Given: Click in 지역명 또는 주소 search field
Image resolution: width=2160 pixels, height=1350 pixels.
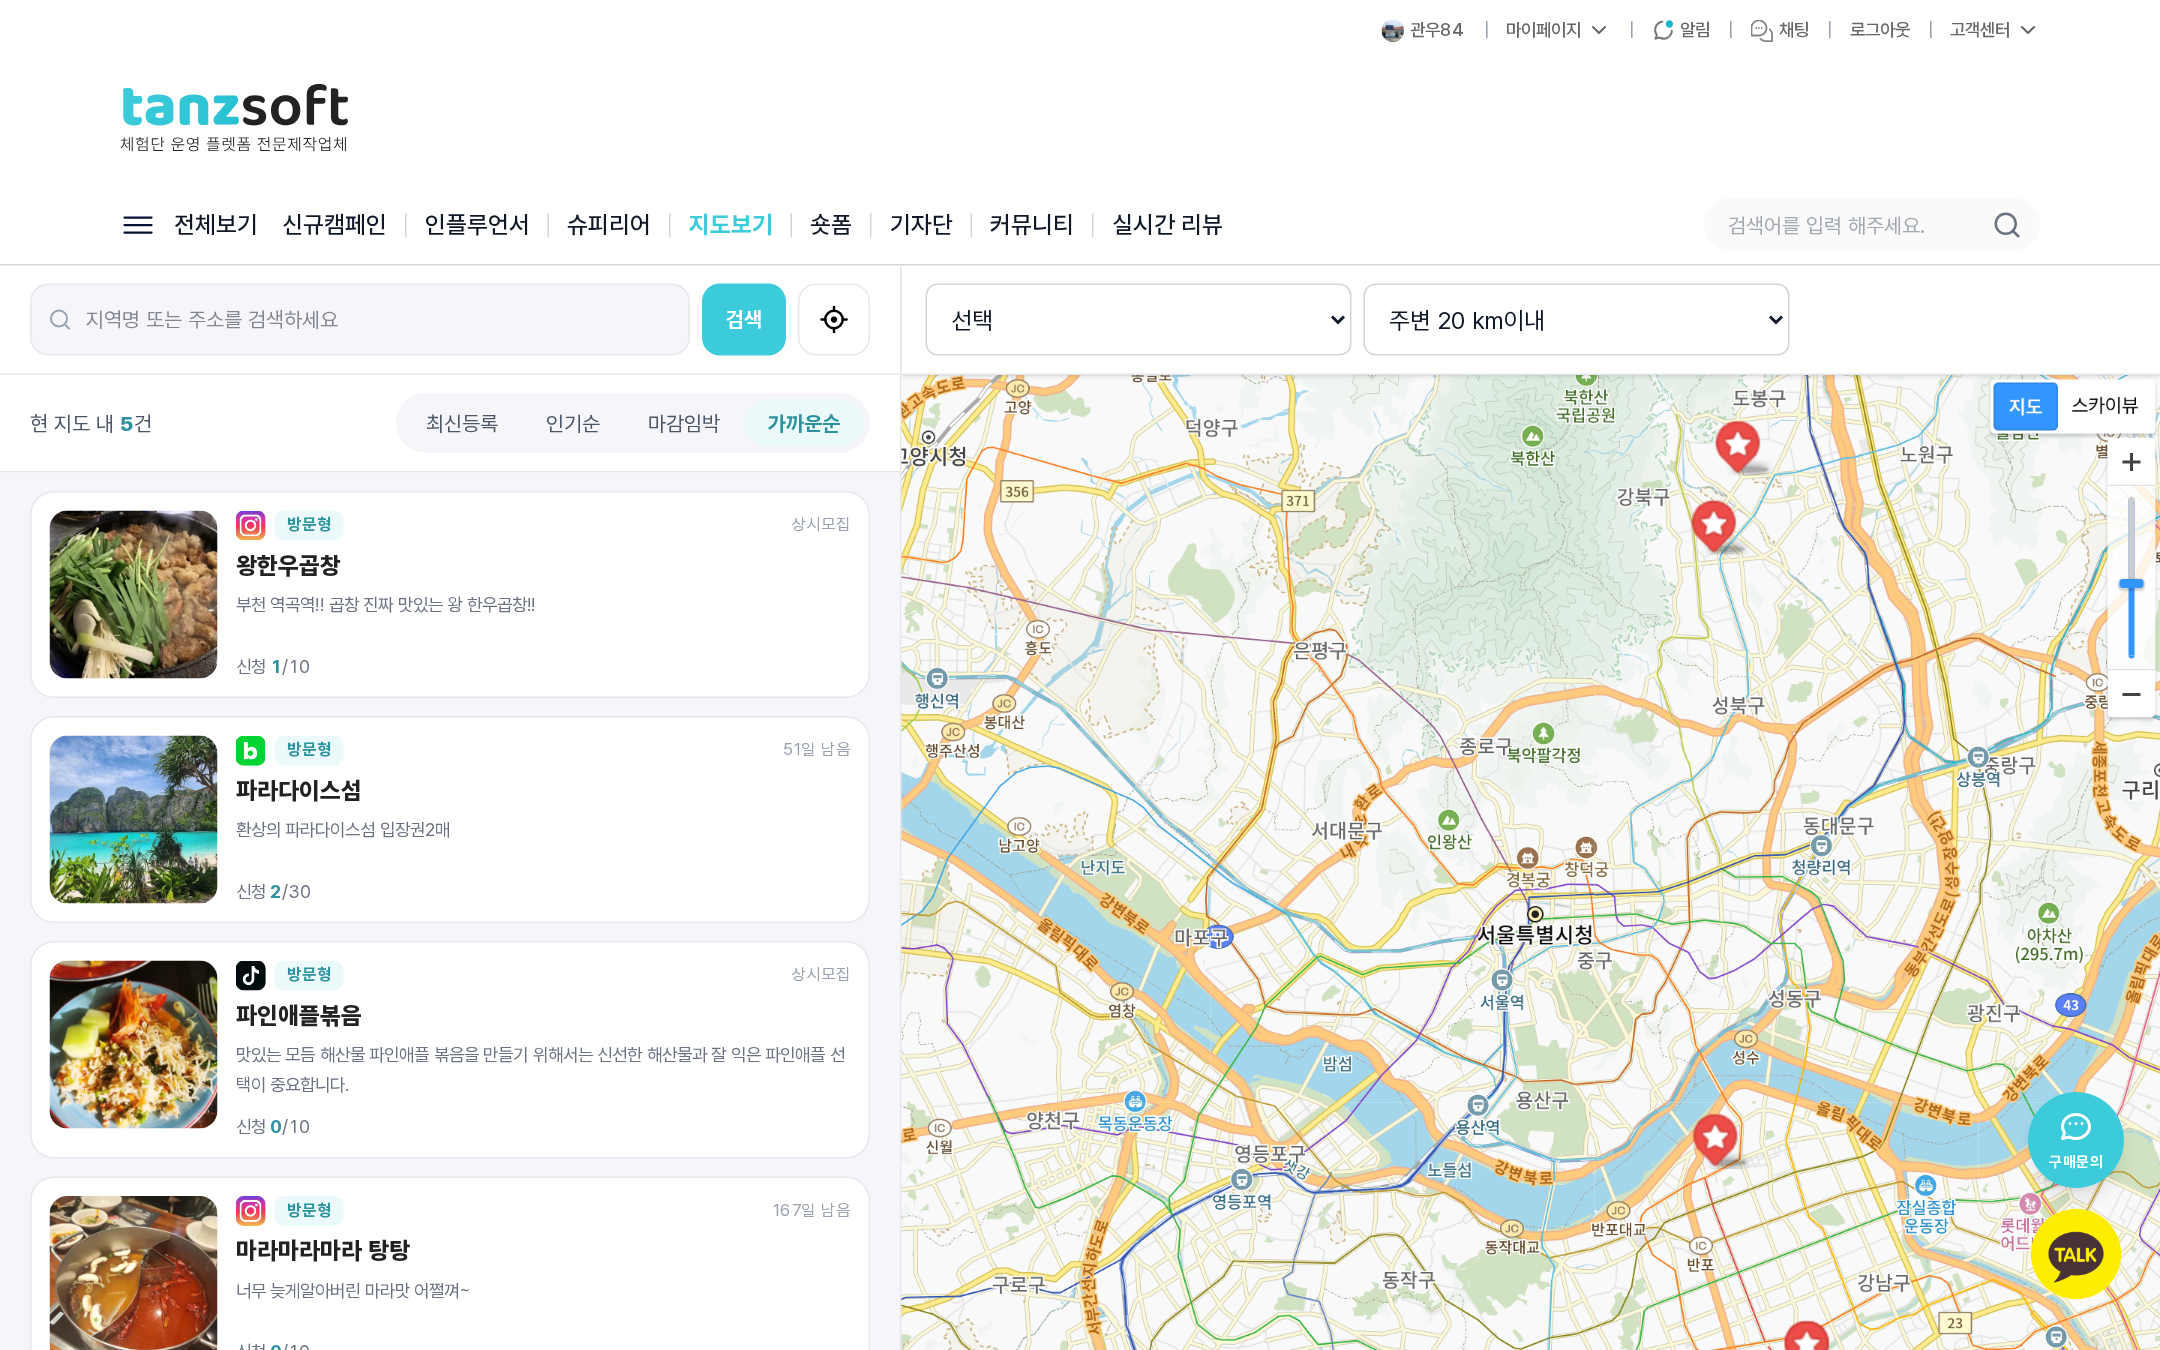Looking at the screenshot, I should [360, 319].
